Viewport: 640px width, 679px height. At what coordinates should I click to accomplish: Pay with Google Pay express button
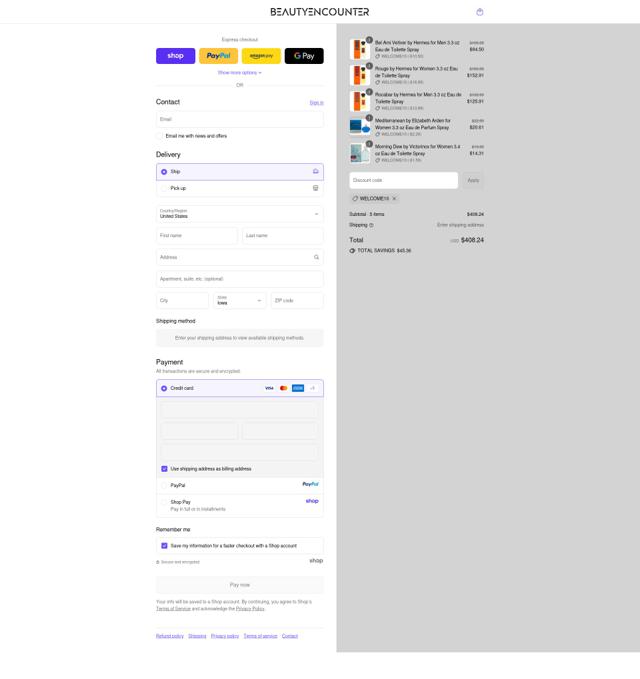click(x=304, y=56)
